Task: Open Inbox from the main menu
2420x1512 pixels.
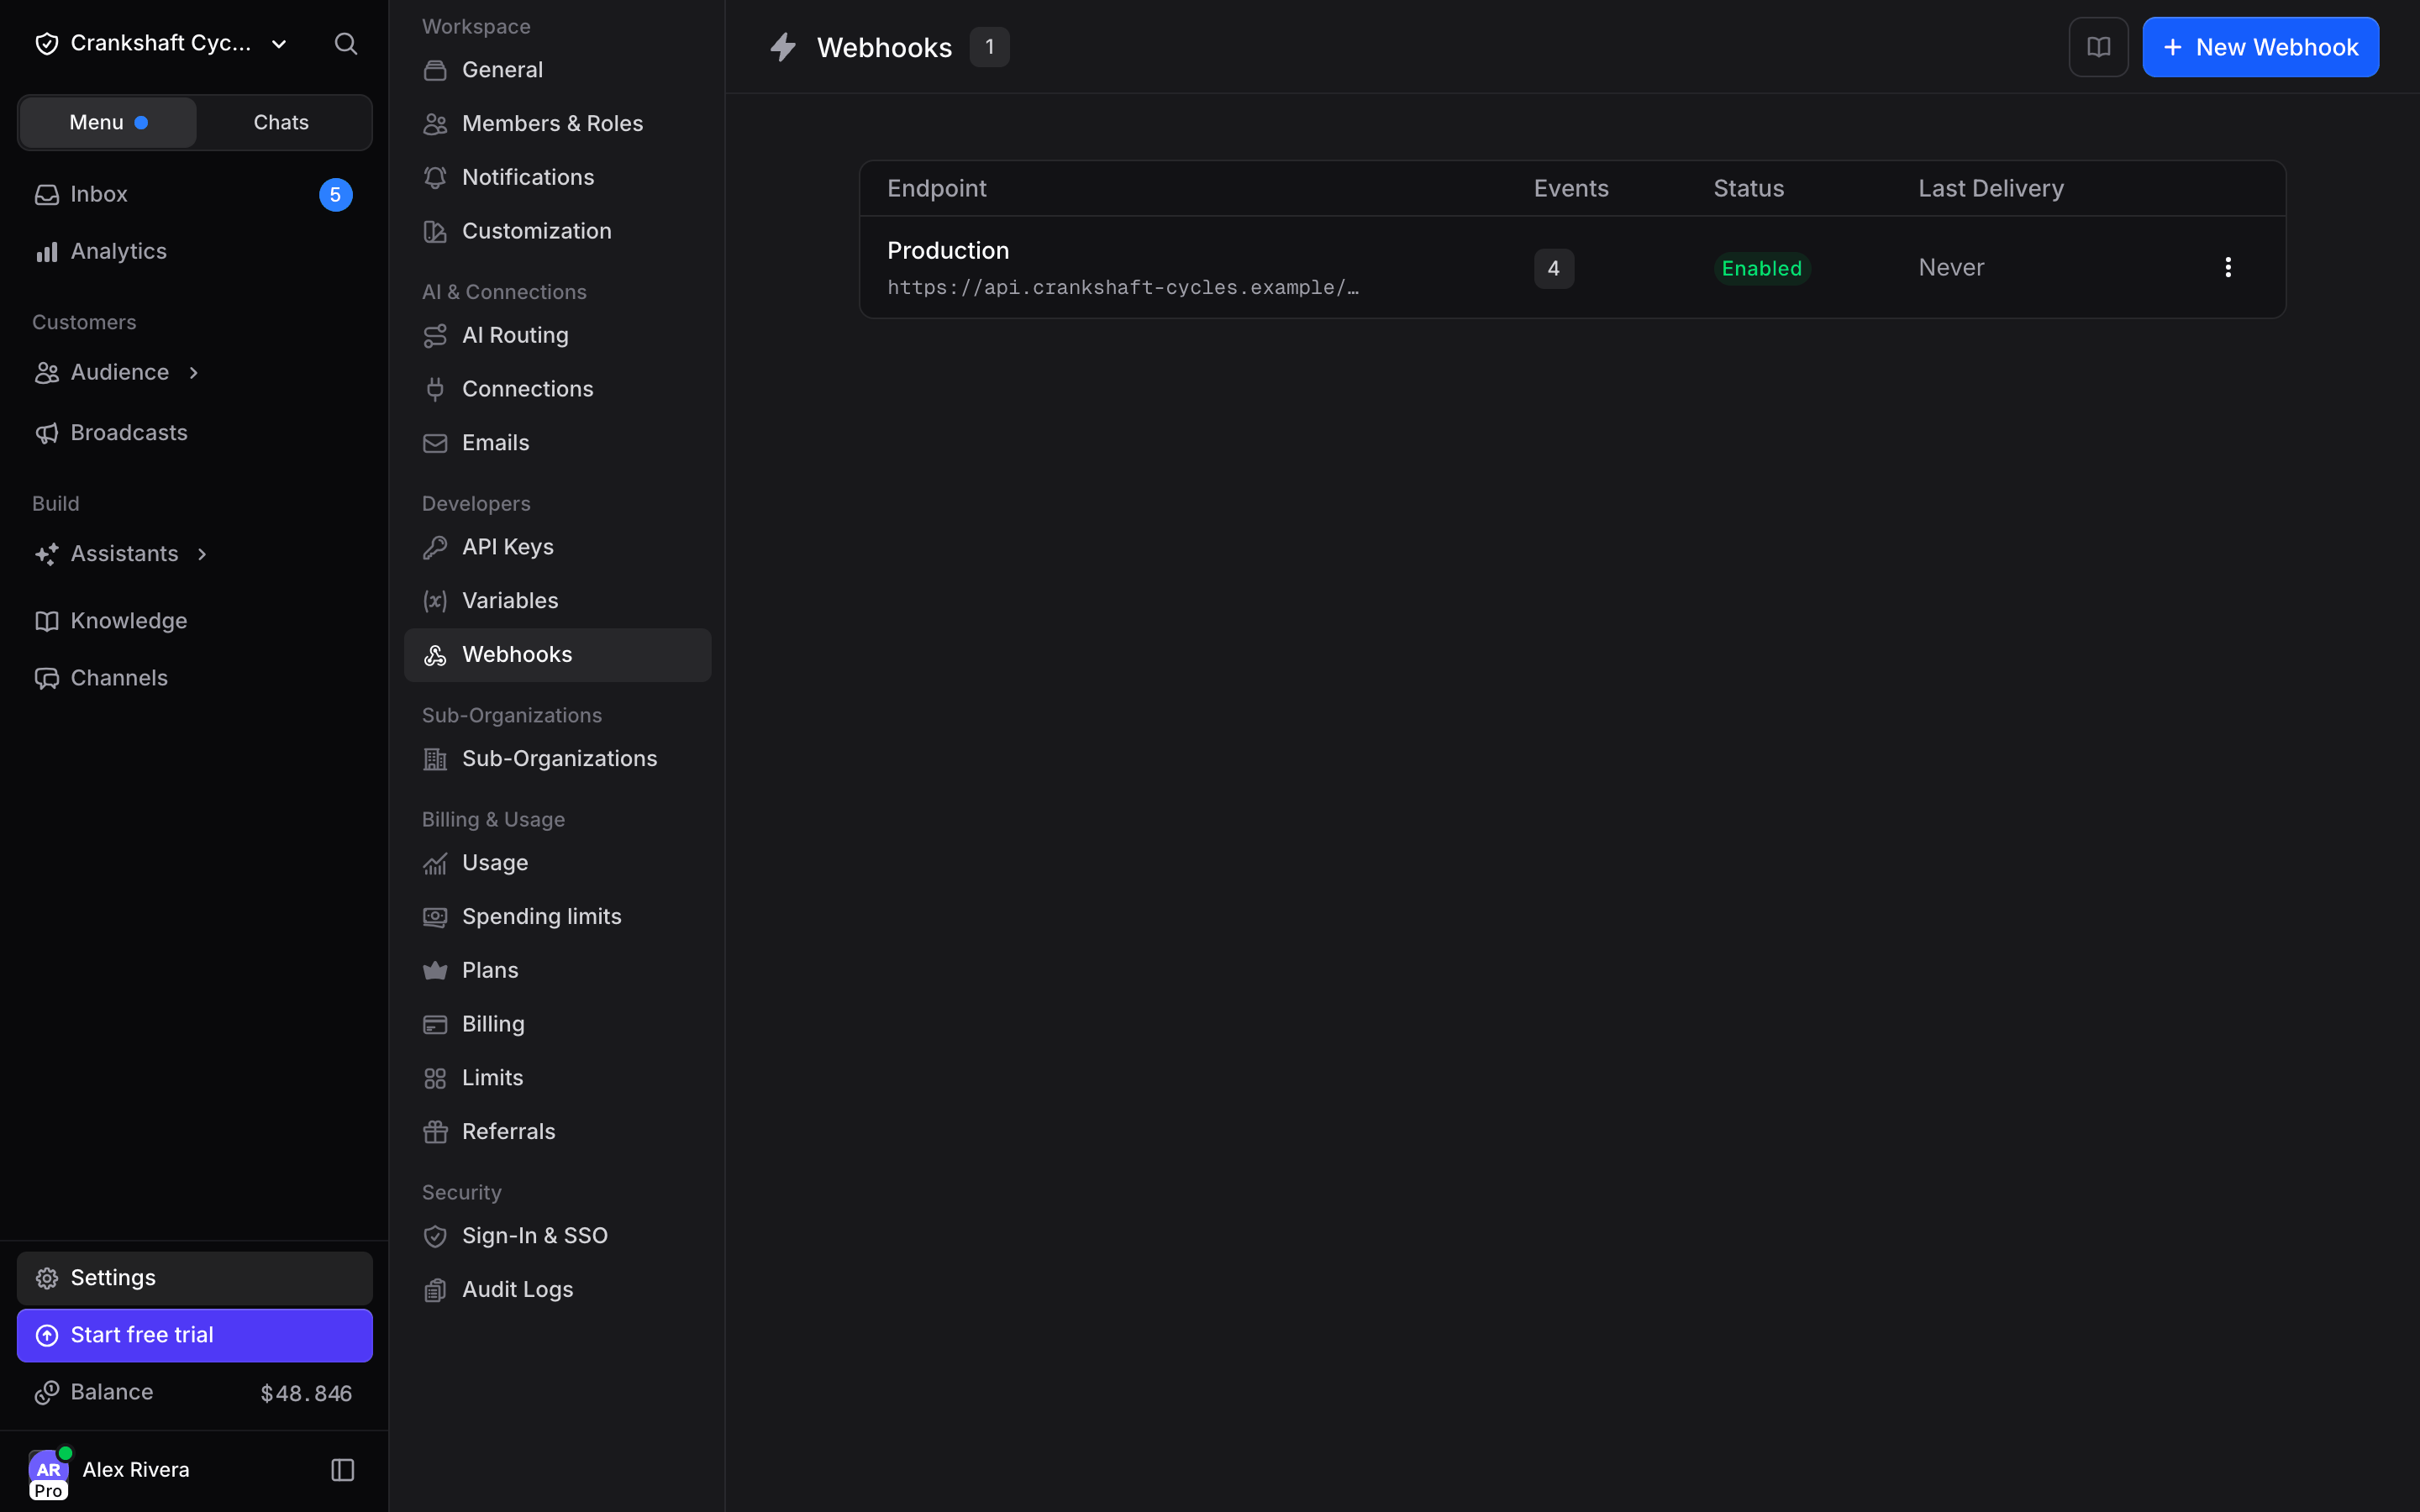Action: (195, 195)
